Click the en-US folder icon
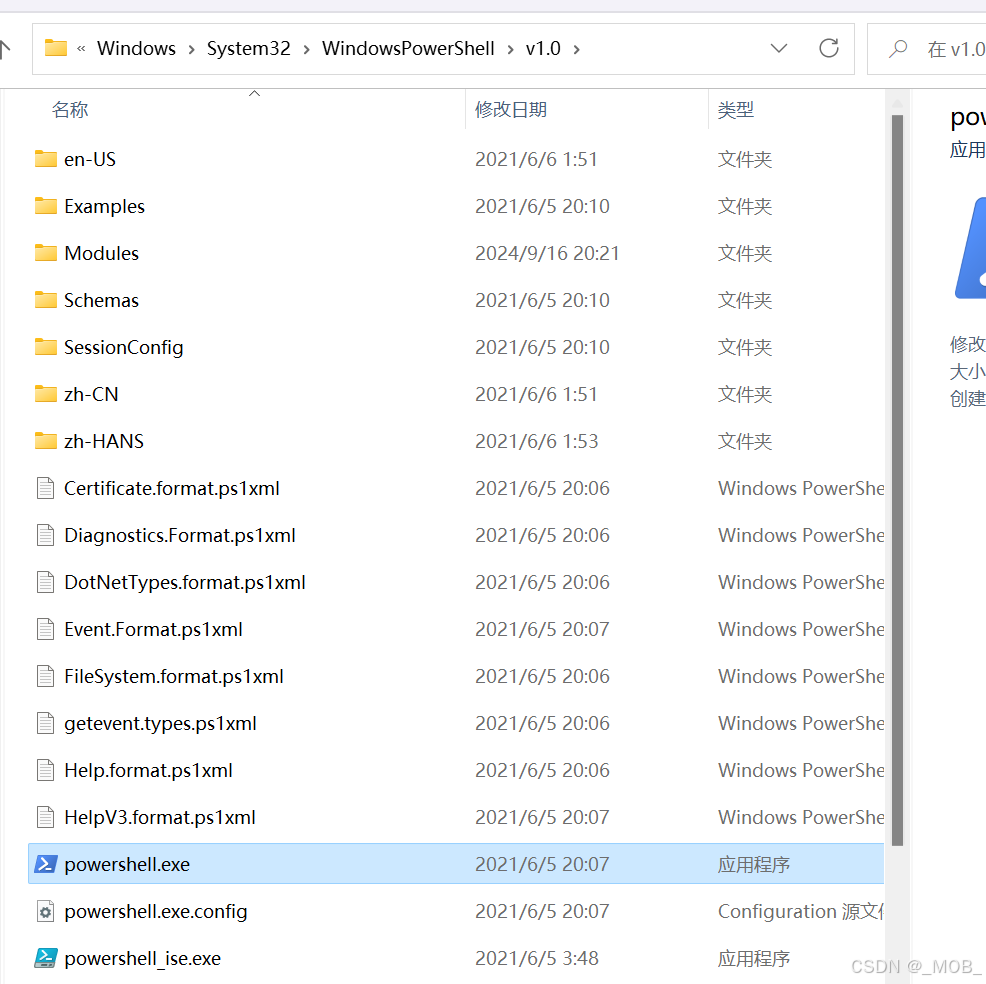This screenshot has width=986, height=984. coord(46,158)
